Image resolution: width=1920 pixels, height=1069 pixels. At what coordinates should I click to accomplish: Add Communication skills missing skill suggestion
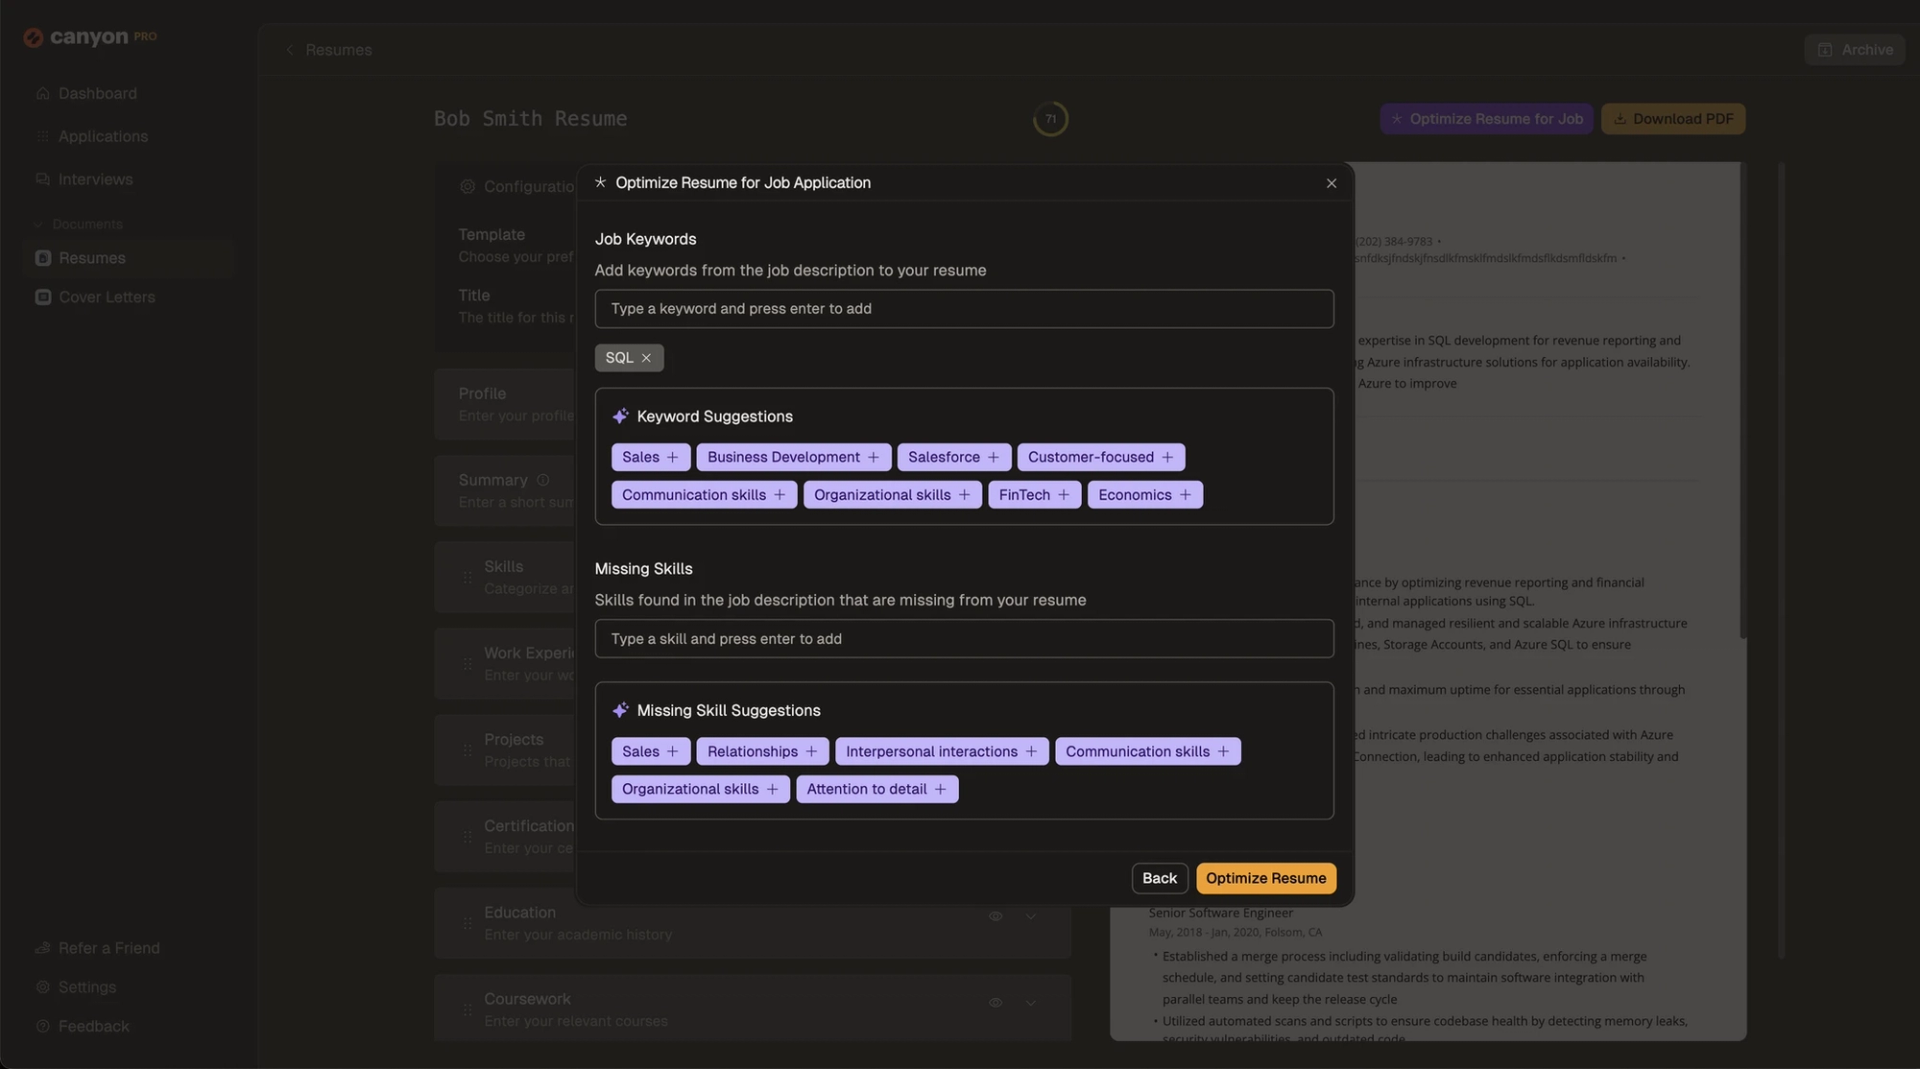point(1148,751)
